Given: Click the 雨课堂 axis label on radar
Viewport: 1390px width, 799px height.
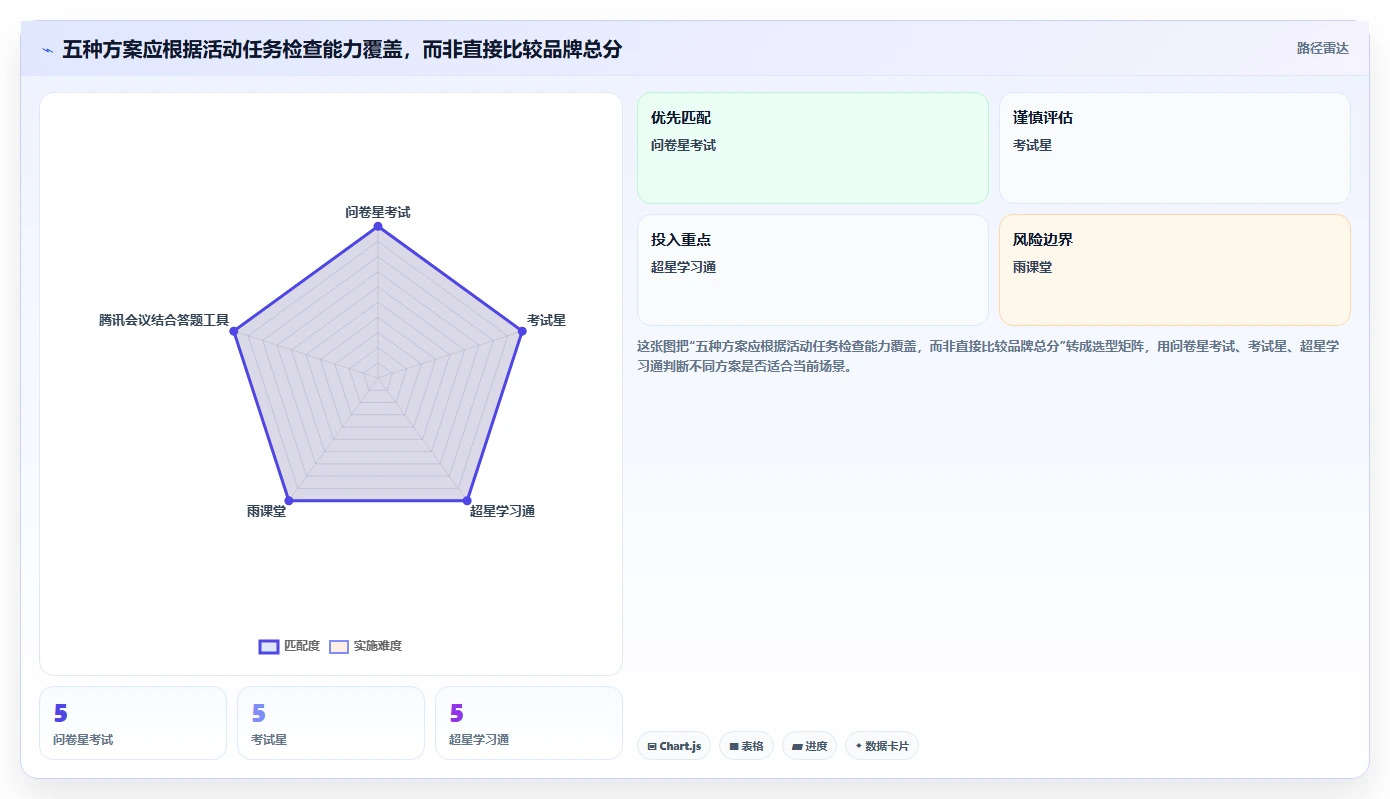Looking at the screenshot, I should pos(266,511).
